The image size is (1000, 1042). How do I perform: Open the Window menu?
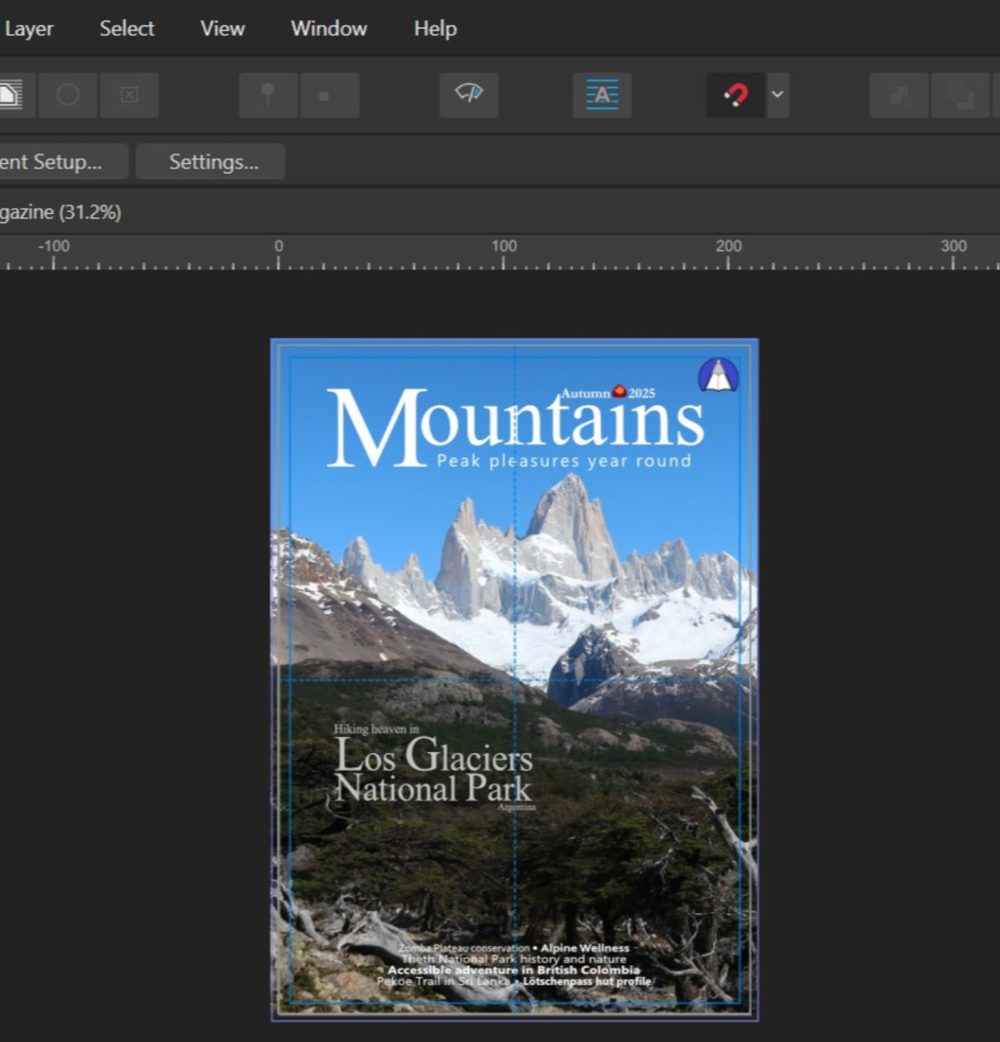(329, 28)
